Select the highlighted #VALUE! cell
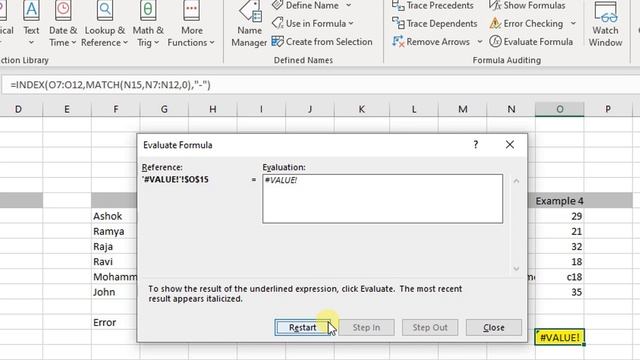Viewport: 640px width, 360px height. click(559, 338)
